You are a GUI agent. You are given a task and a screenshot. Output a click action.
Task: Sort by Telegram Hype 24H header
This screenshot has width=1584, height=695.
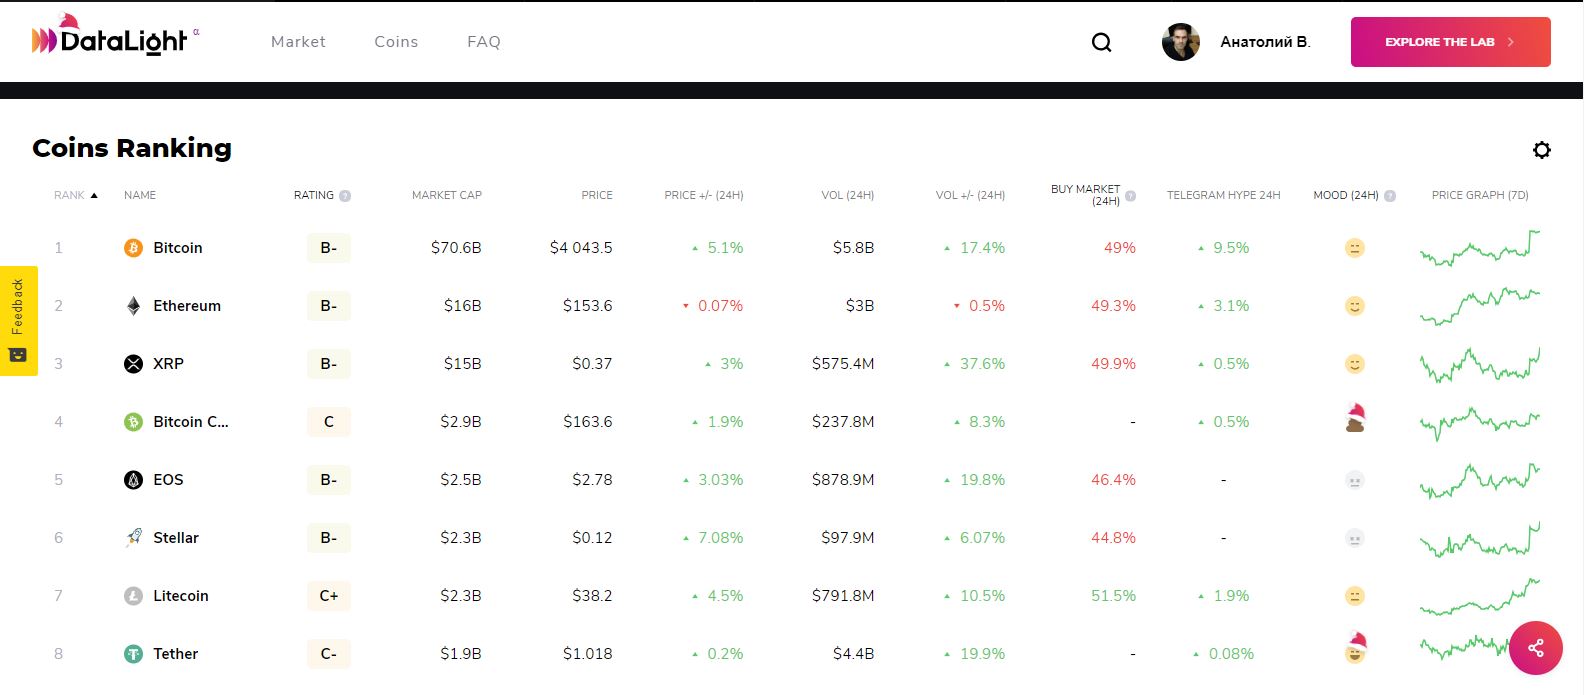1223,195
